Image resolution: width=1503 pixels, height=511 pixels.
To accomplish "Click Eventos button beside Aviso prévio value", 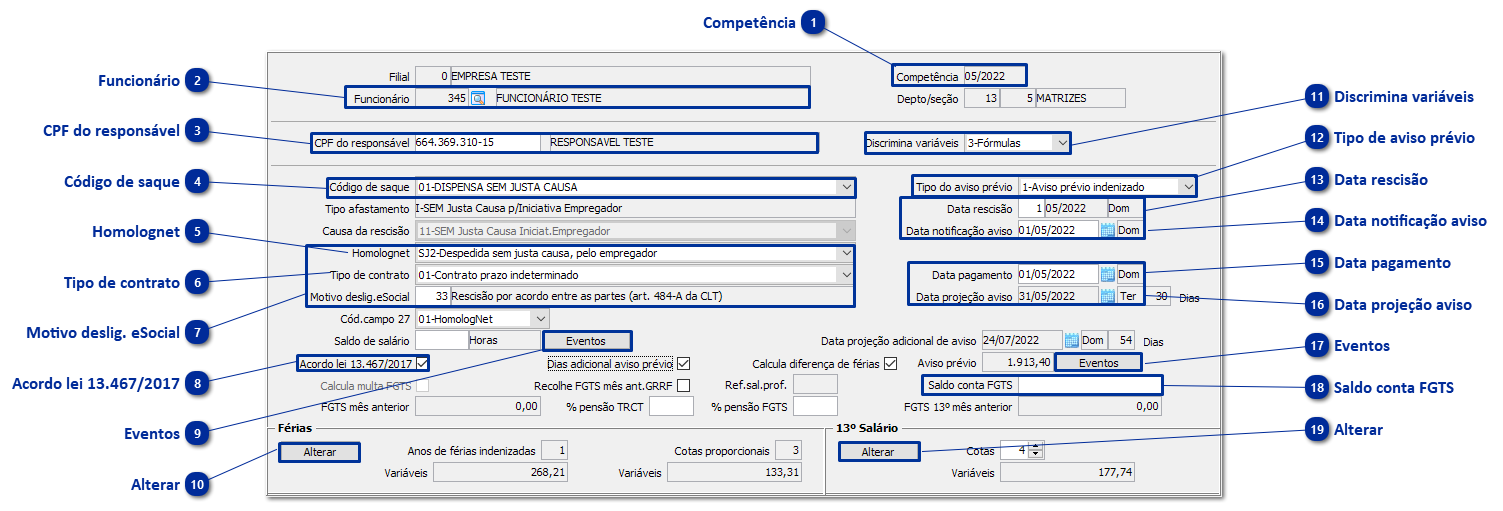I will (1098, 362).
